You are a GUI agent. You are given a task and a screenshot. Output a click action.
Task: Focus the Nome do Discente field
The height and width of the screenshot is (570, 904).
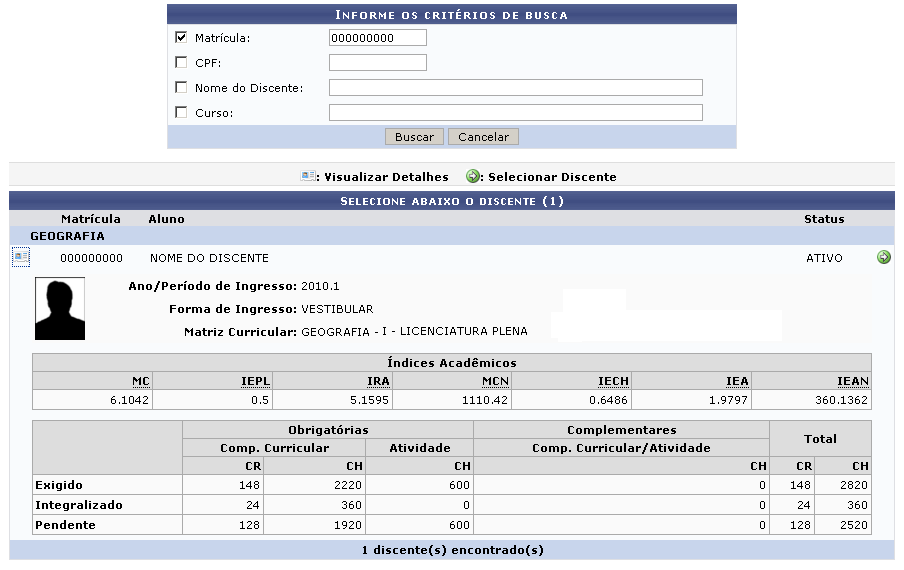515,87
